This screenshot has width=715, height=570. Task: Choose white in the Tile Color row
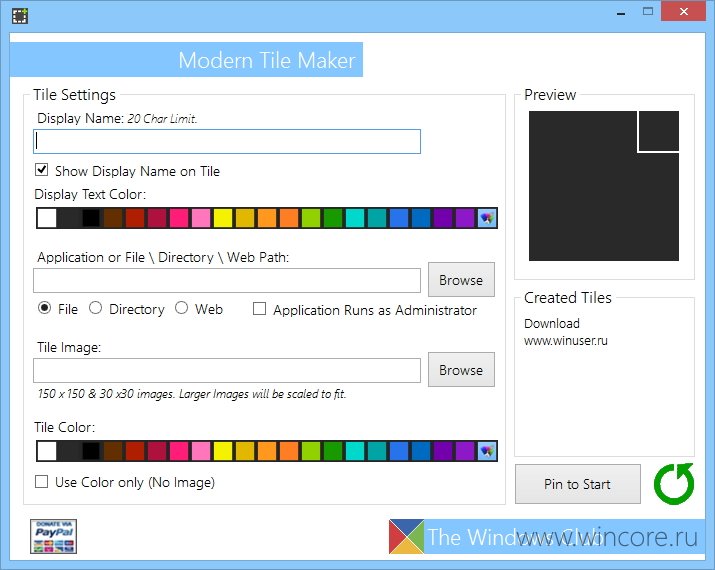(x=47, y=451)
